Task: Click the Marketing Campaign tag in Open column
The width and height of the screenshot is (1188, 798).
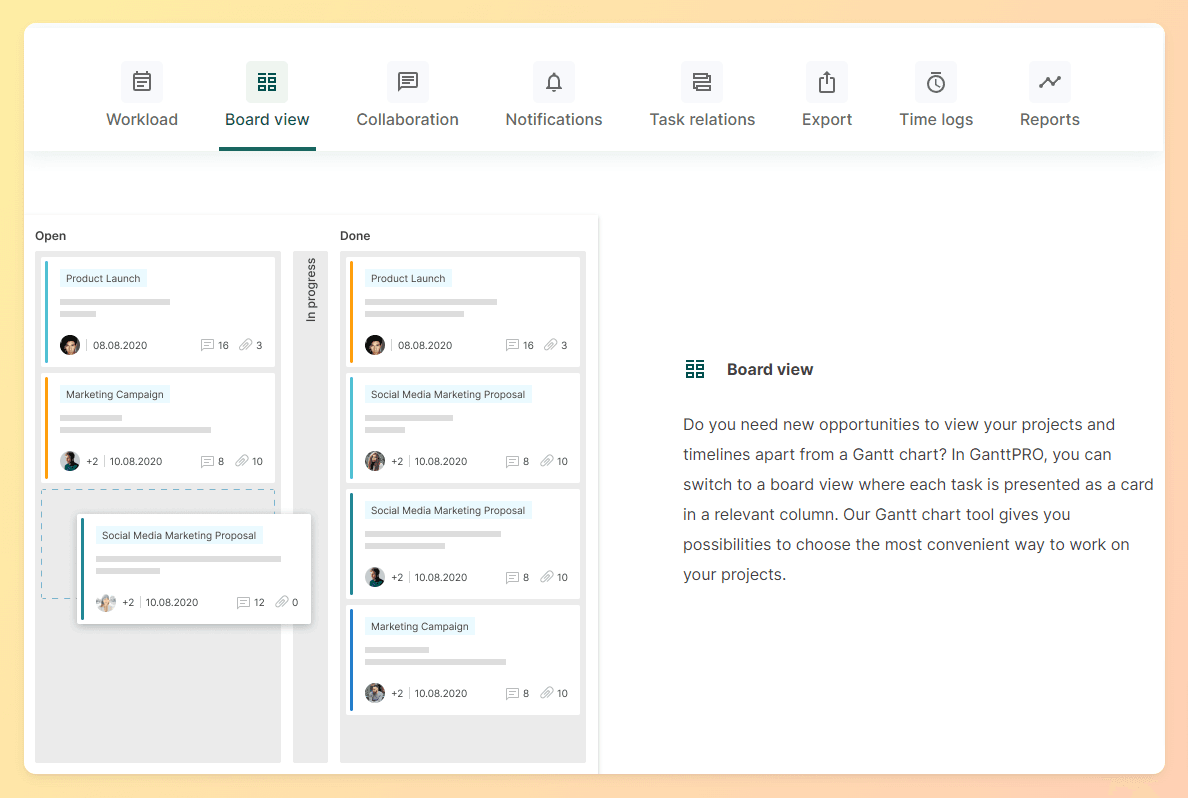Action: click(x=114, y=395)
